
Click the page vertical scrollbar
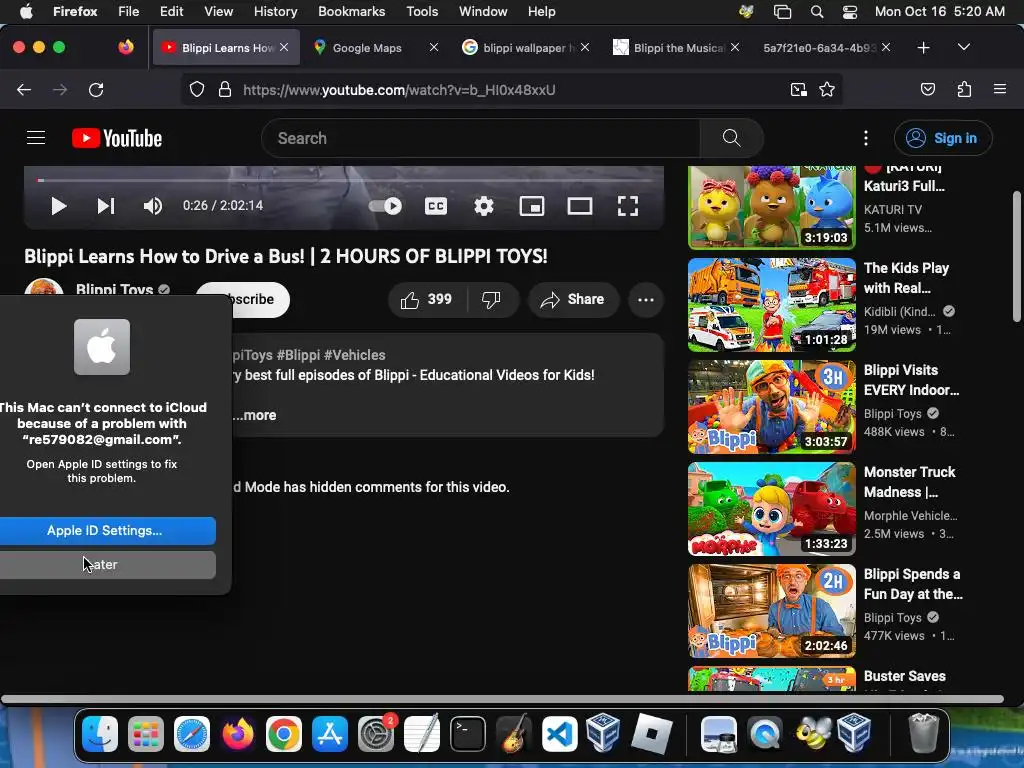pos(1017,256)
